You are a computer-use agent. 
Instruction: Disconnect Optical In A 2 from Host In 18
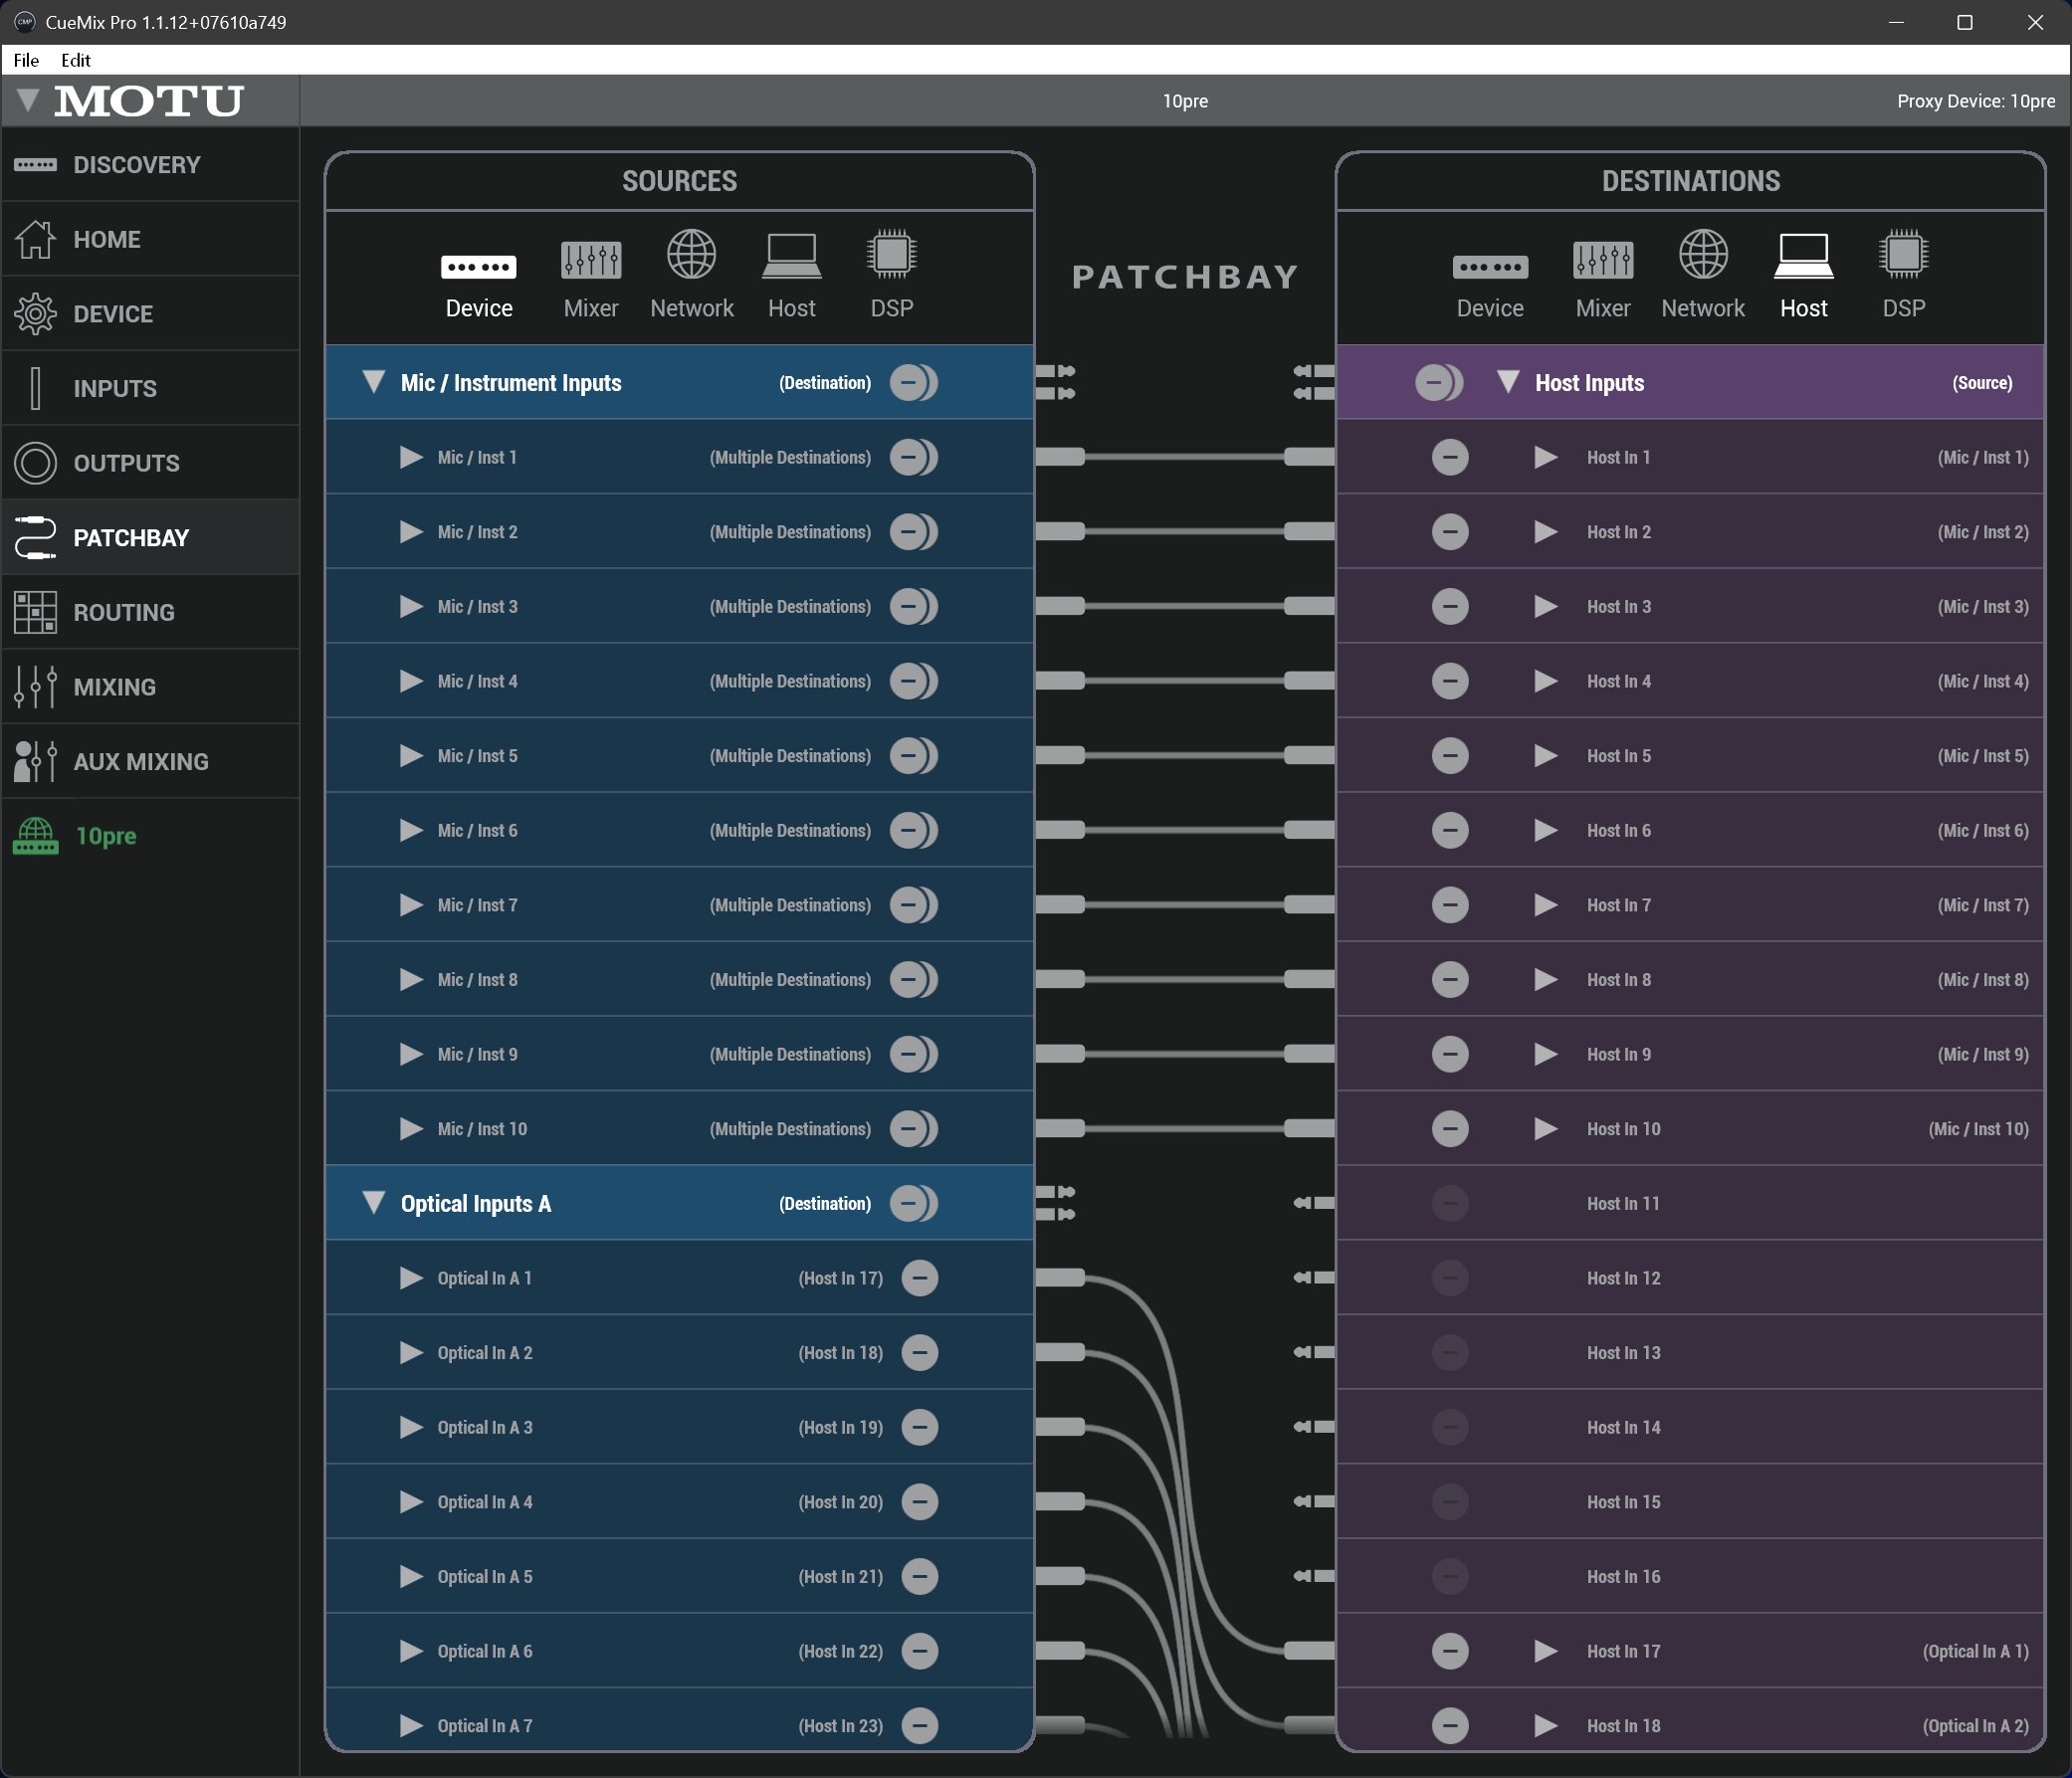pos(920,1352)
